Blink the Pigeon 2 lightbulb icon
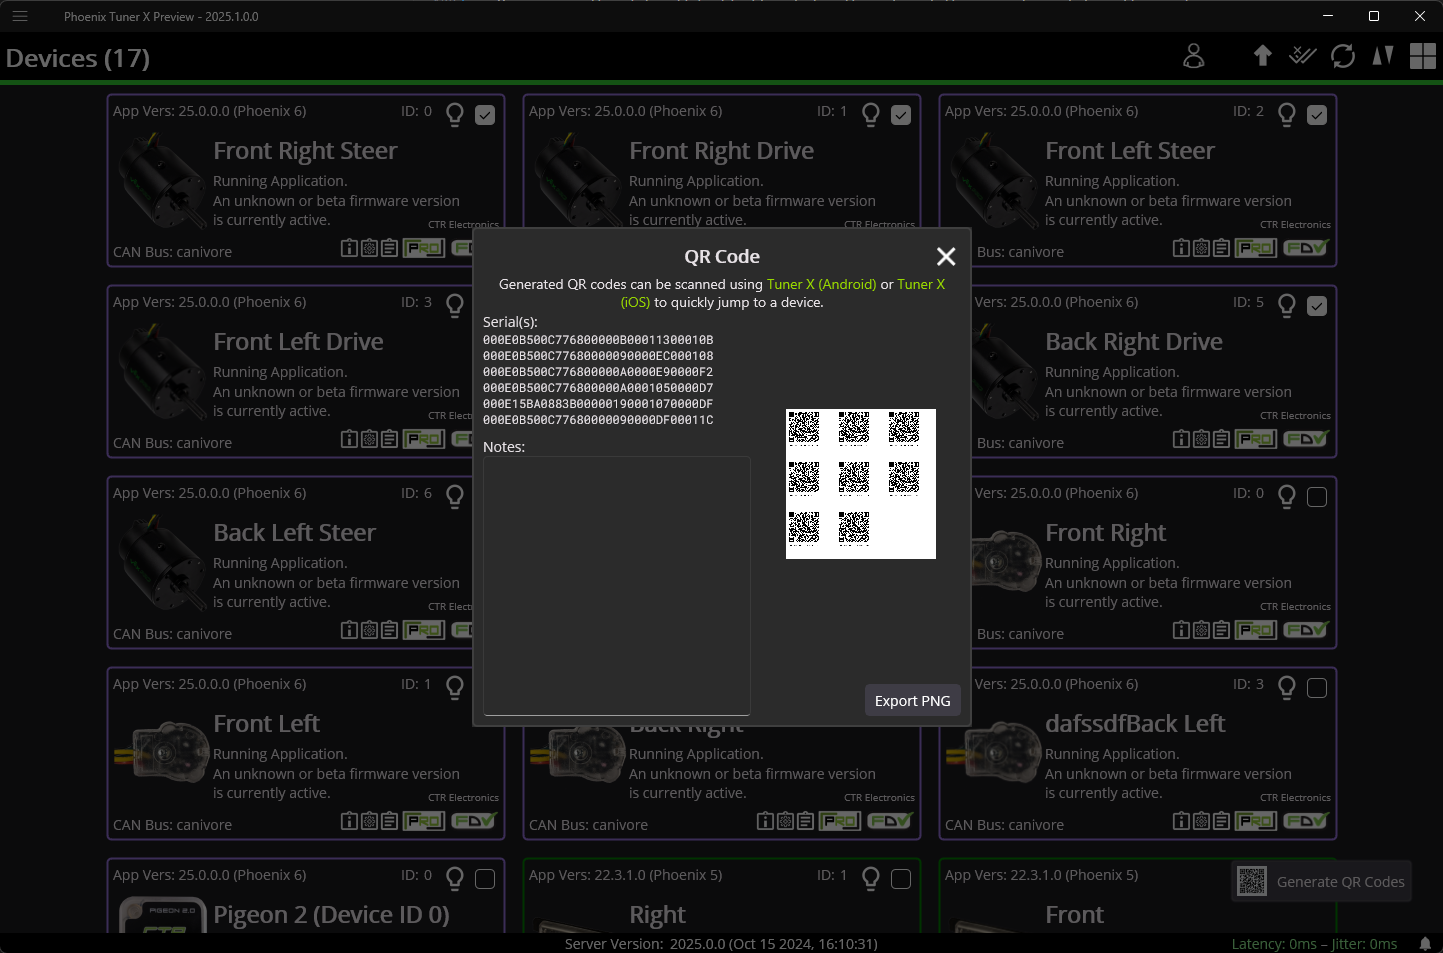This screenshot has width=1443, height=953. coord(455,878)
